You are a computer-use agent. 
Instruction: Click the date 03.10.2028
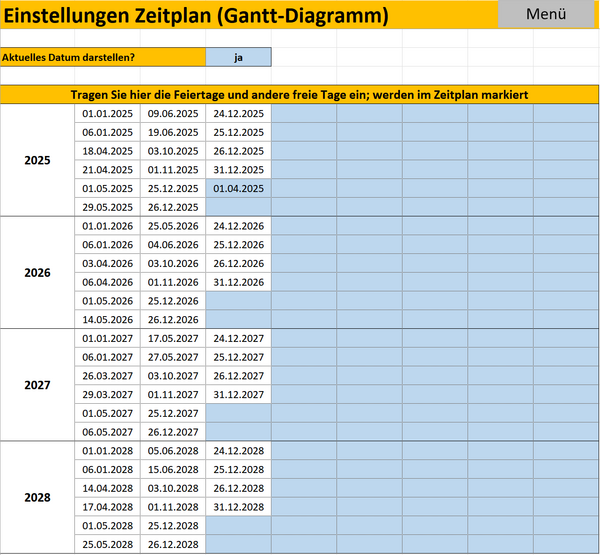(x=173, y=488)
